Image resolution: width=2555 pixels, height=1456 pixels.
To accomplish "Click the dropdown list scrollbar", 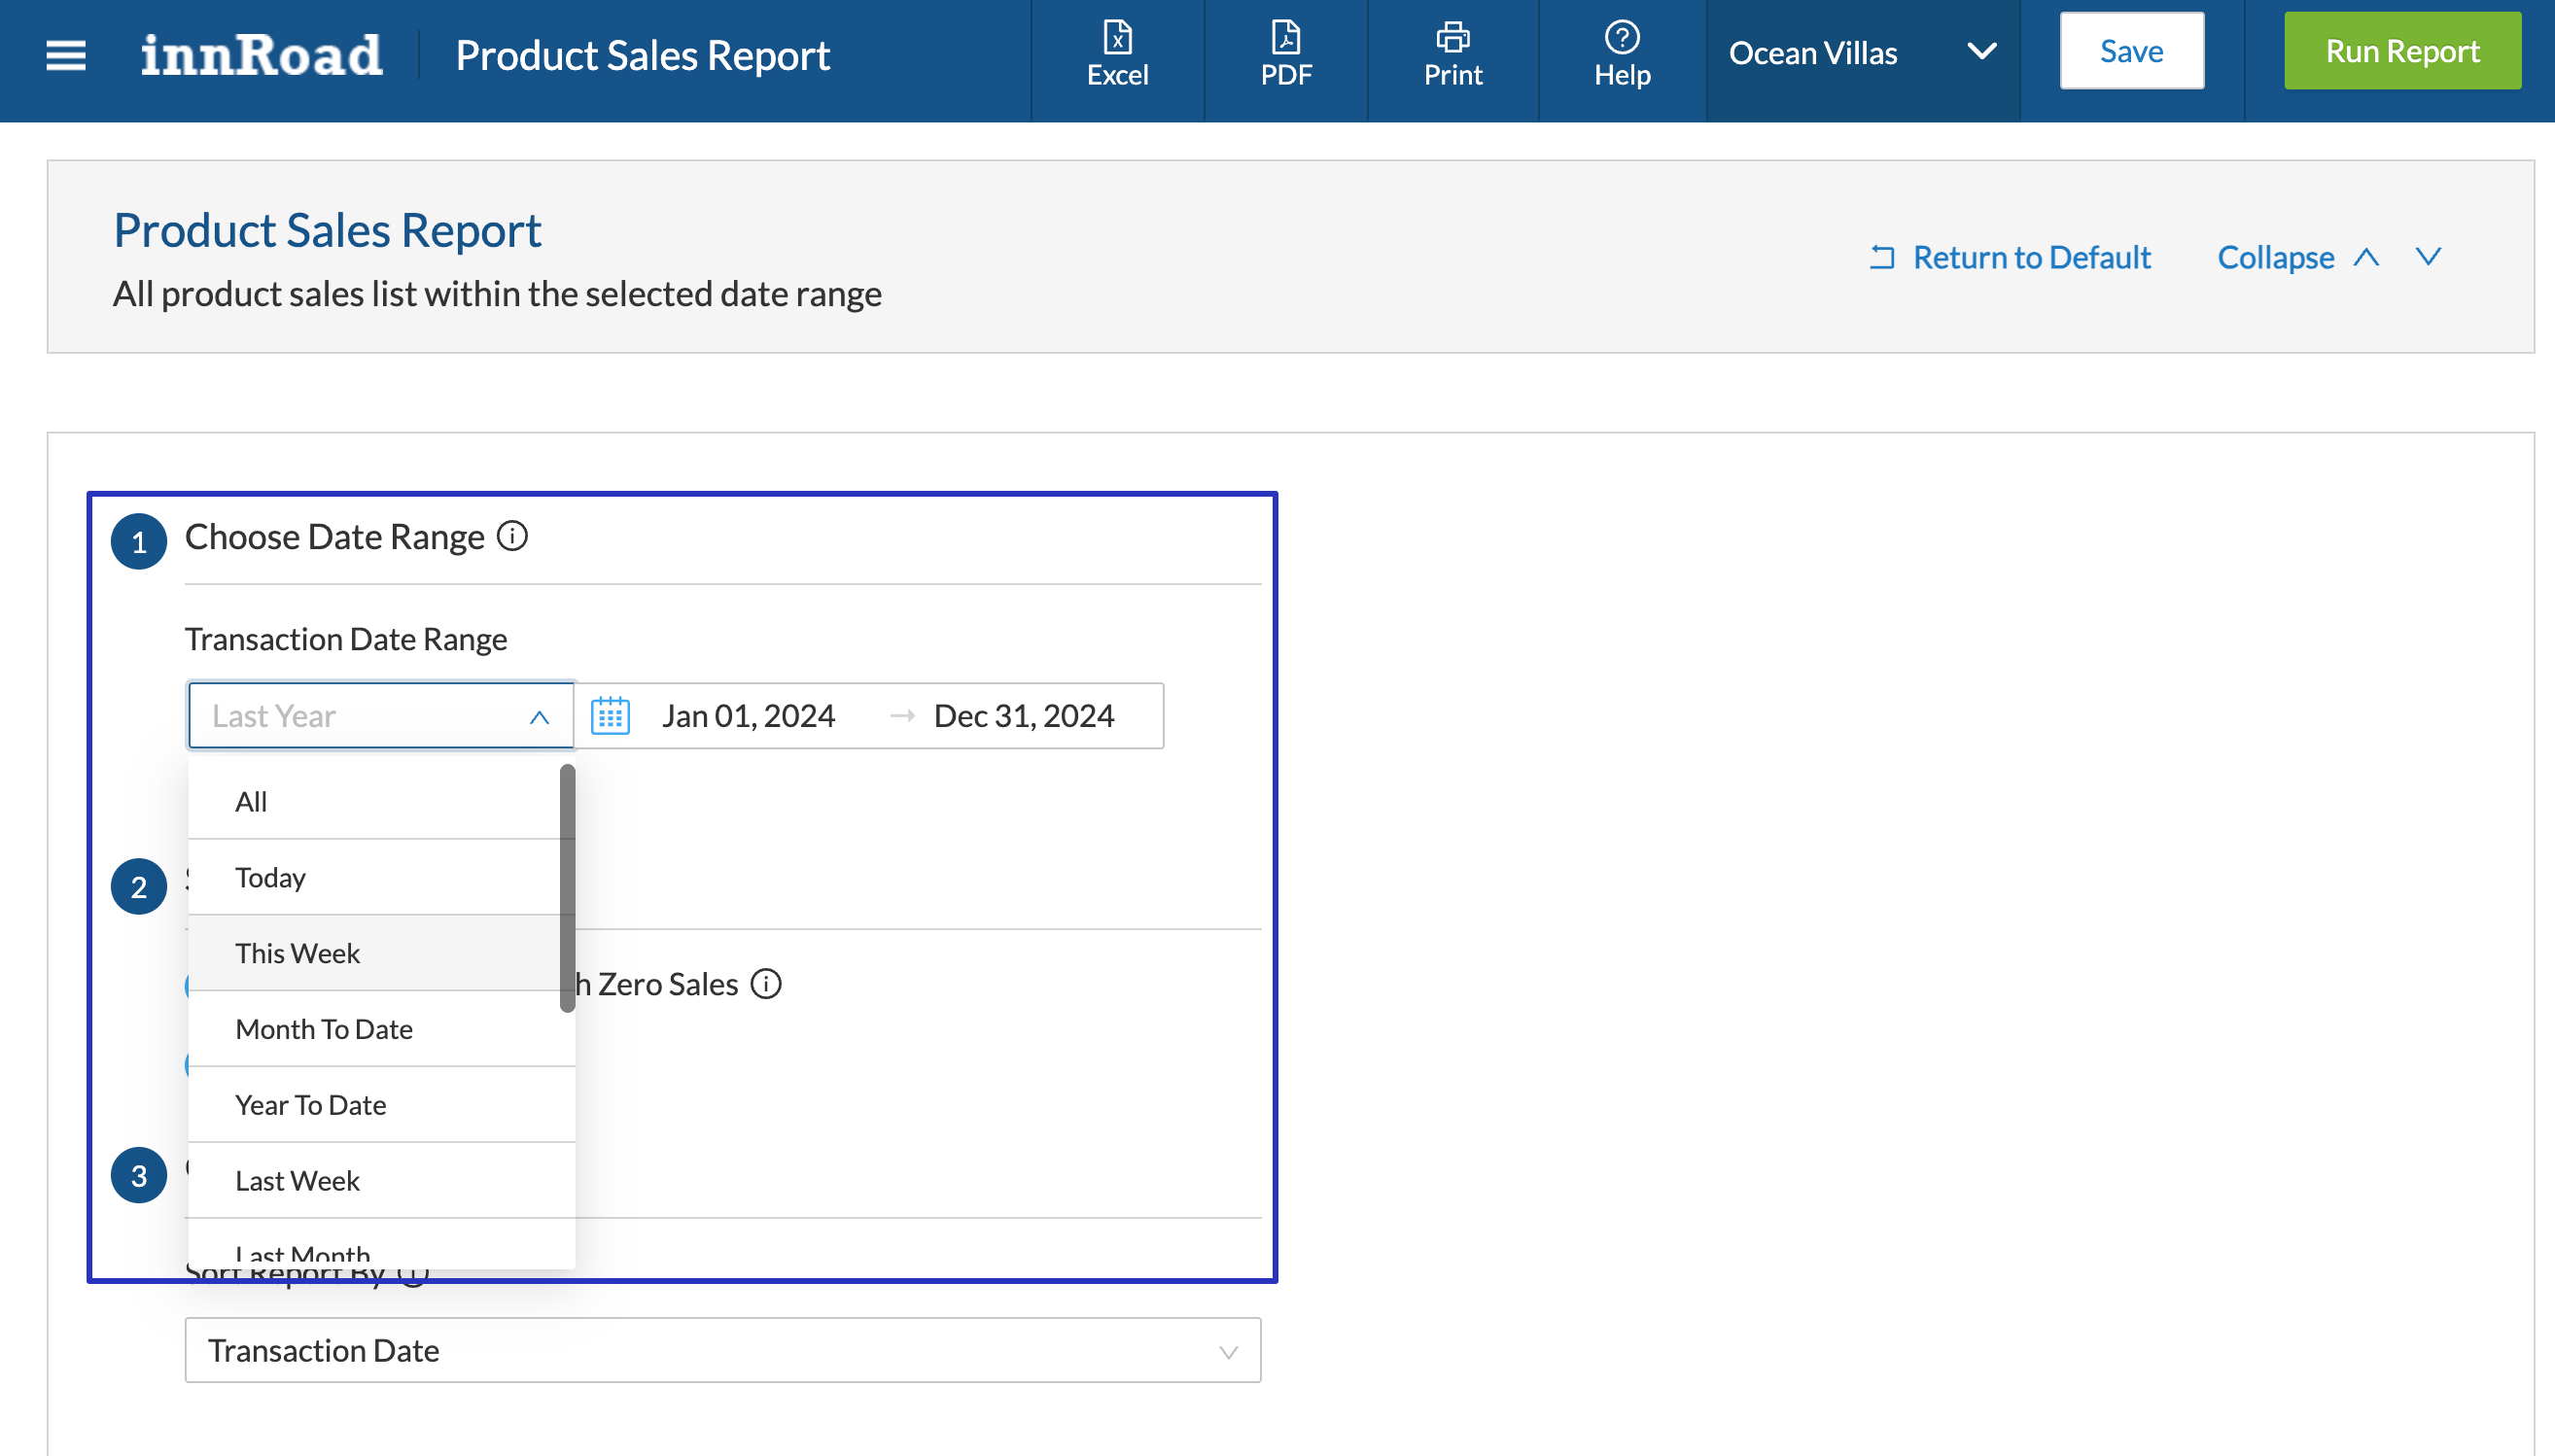I will (567, 887).
